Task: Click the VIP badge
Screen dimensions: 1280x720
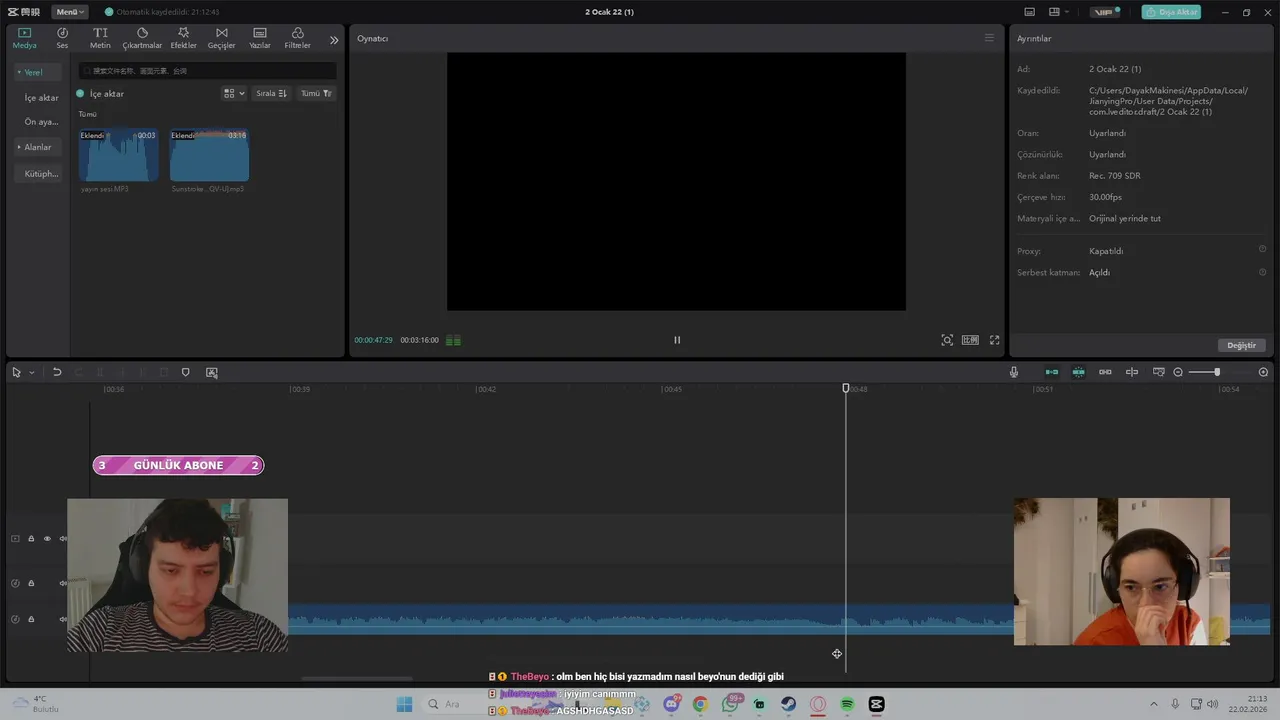Action: (x=1105, y=12)
